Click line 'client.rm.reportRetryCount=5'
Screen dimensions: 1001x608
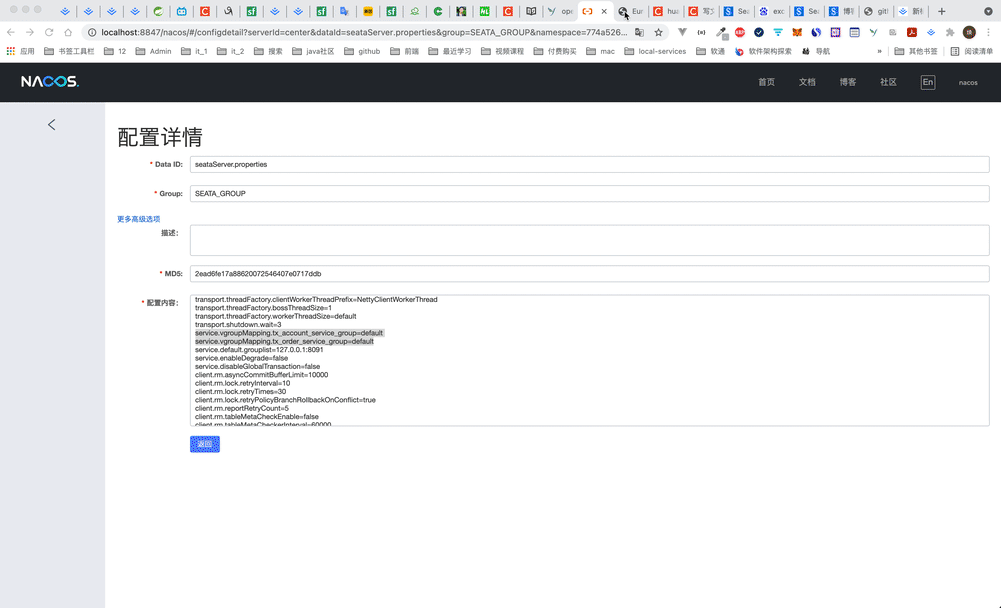pyautogui.click(x=242, y=408)
